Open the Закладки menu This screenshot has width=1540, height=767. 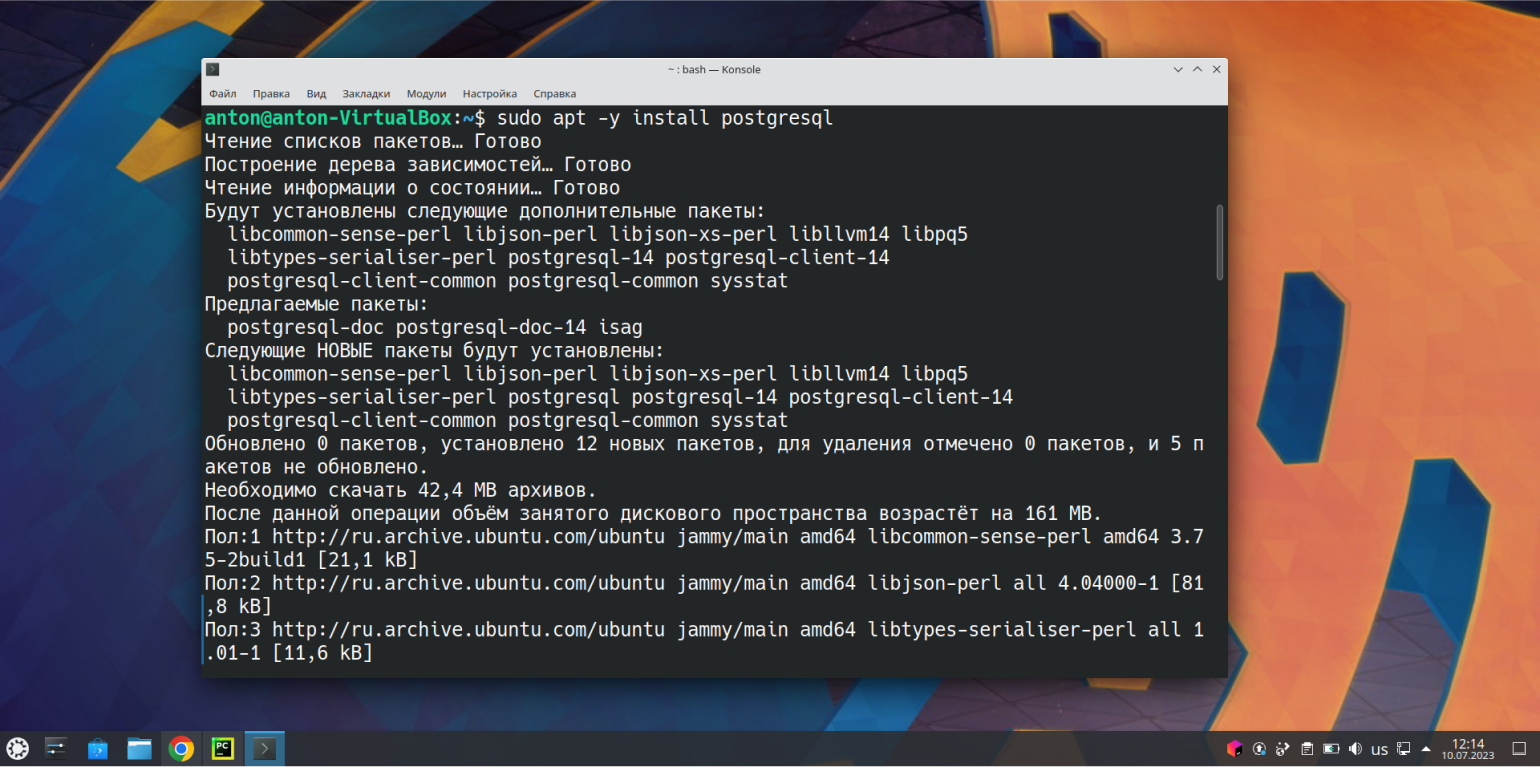pos(366,94)
